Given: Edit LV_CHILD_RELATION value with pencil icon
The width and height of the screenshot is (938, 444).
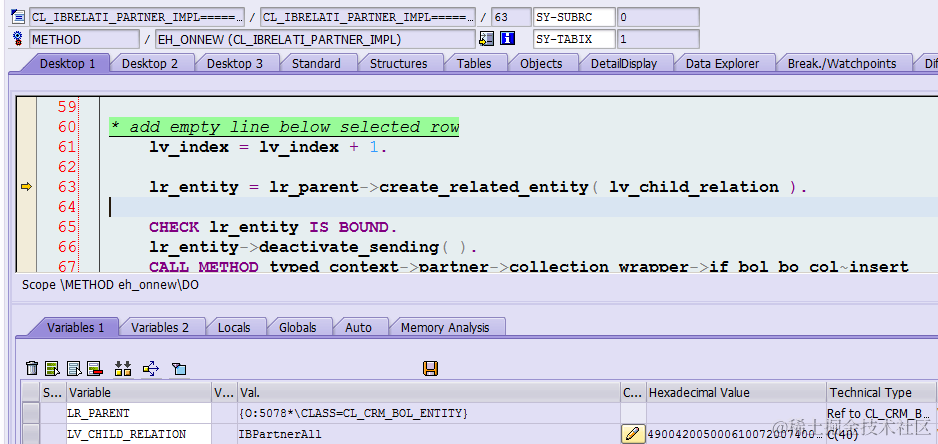Looking at the screenshot, I should click(x=633, y=434).
